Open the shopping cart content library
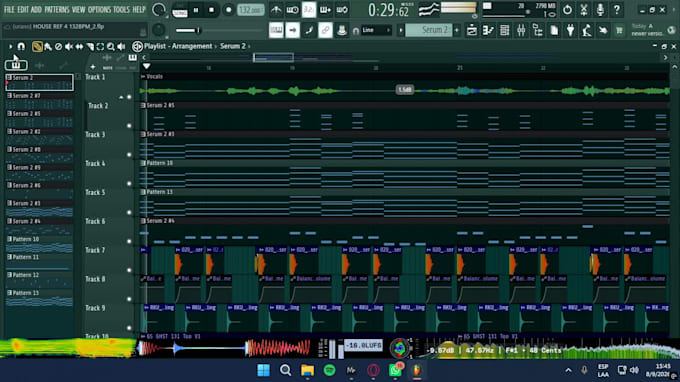The width and height of the screenshot is (680, 382). (x=619, y=30)
